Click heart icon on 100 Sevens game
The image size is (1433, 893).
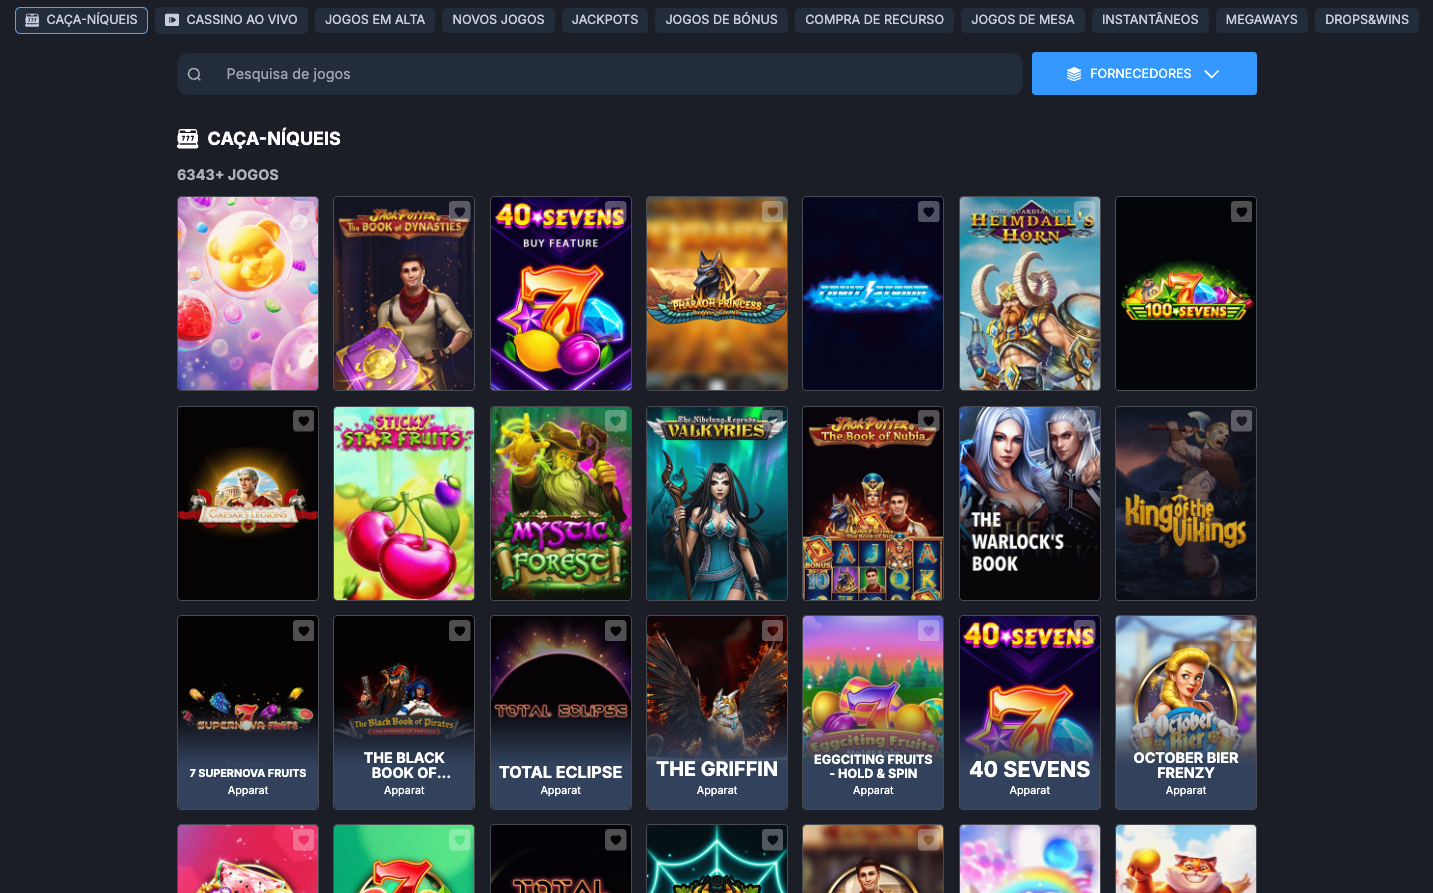(1241, 212)
